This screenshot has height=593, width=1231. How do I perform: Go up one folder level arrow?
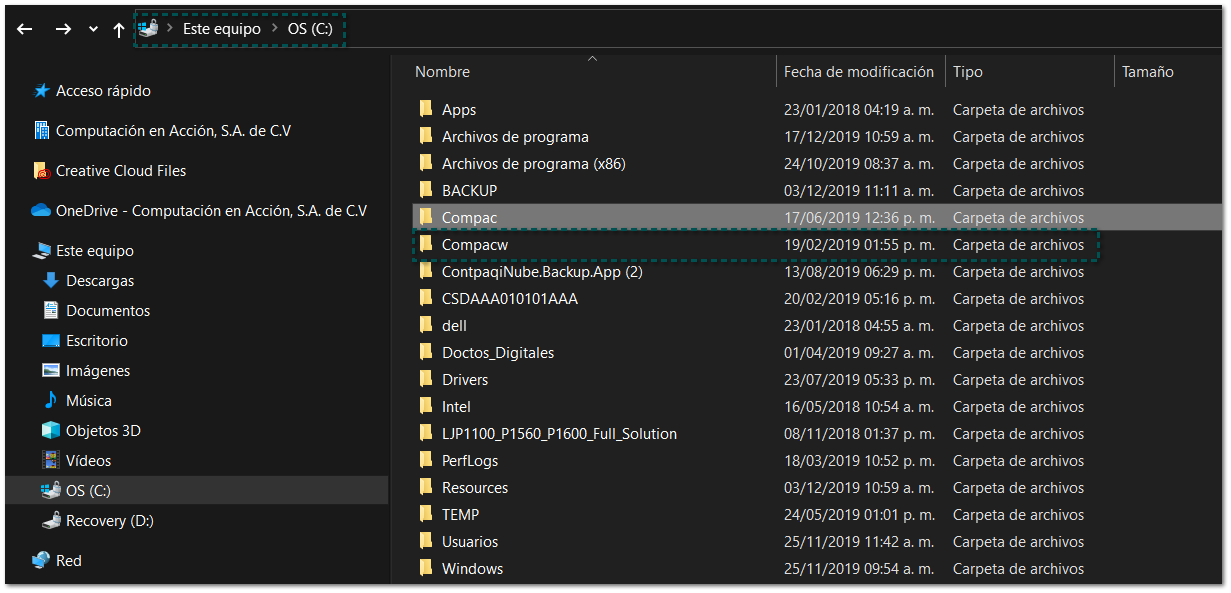[119, 30]
